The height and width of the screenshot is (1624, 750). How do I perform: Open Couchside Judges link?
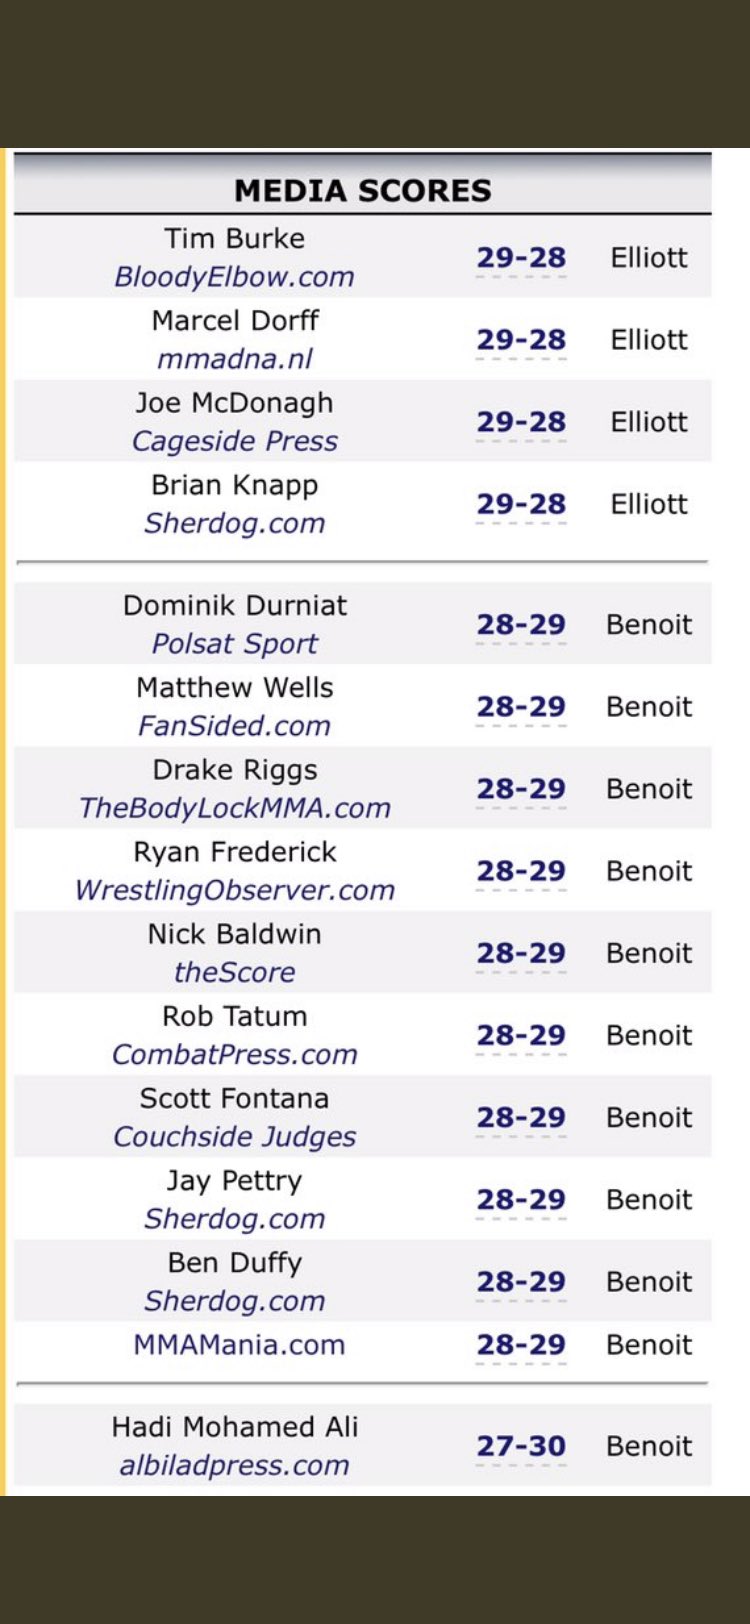pyautogui.click(x=235, y=1137)
